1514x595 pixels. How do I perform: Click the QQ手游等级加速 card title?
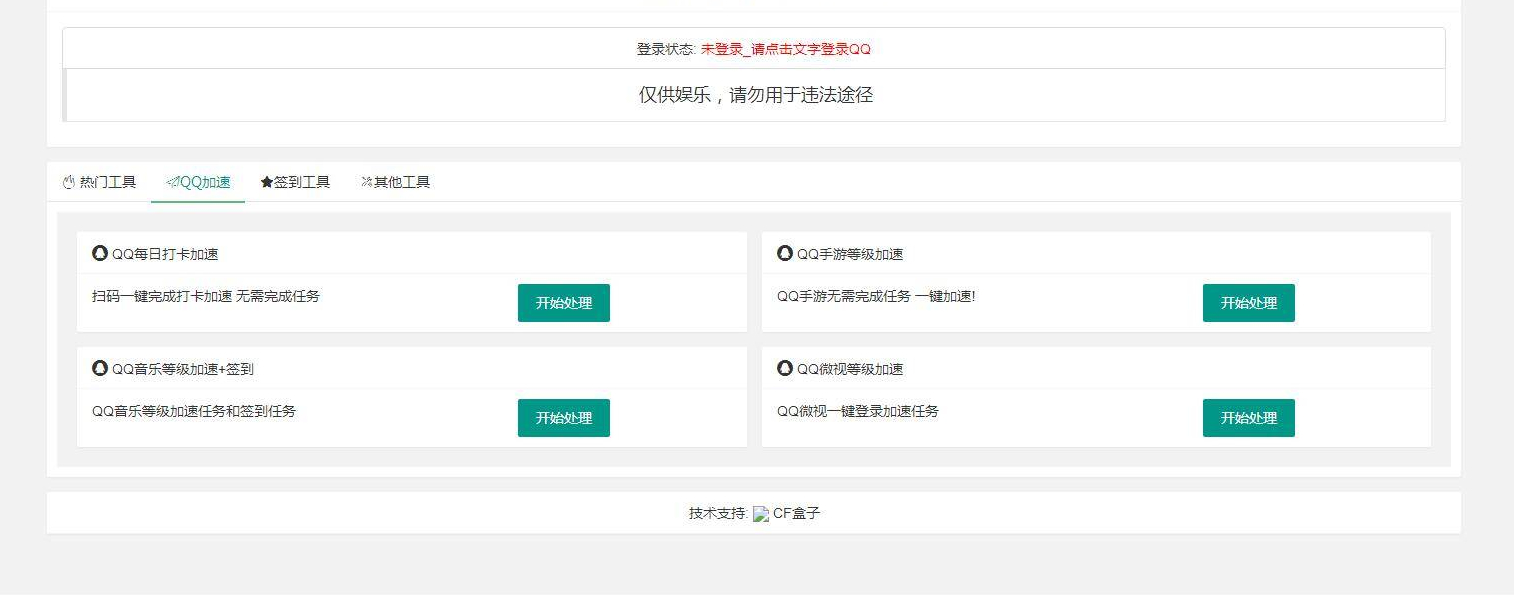[850, 254]
